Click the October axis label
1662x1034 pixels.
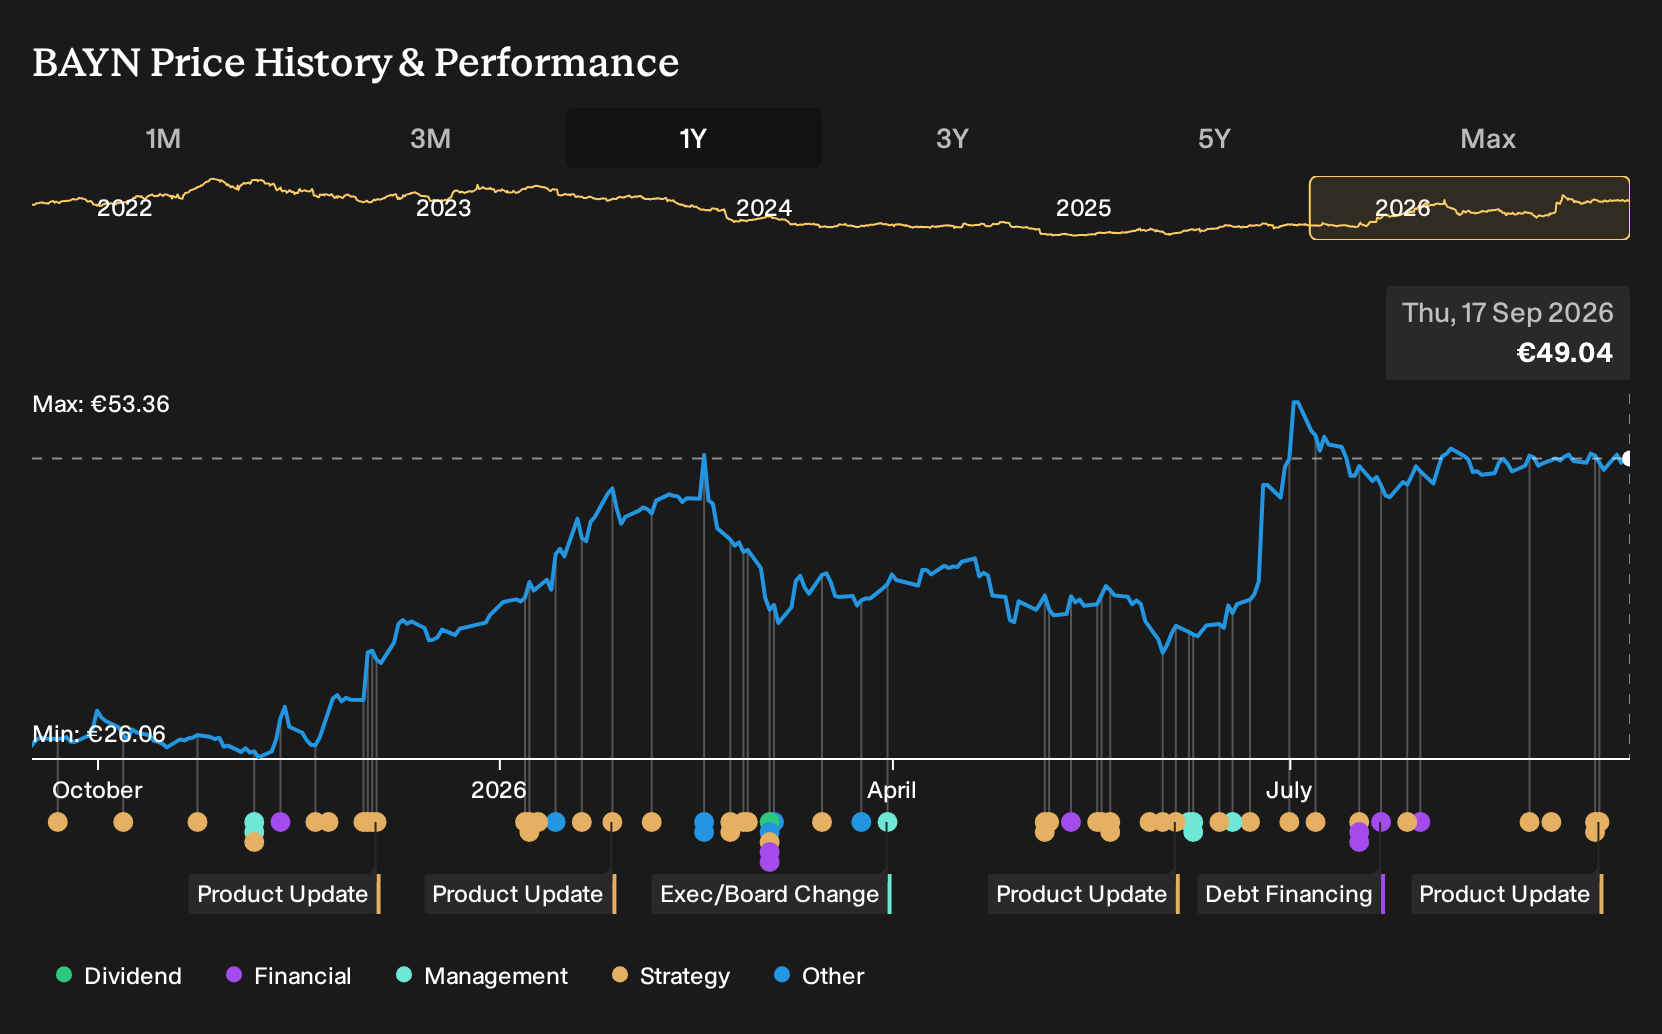coord(97,790)
